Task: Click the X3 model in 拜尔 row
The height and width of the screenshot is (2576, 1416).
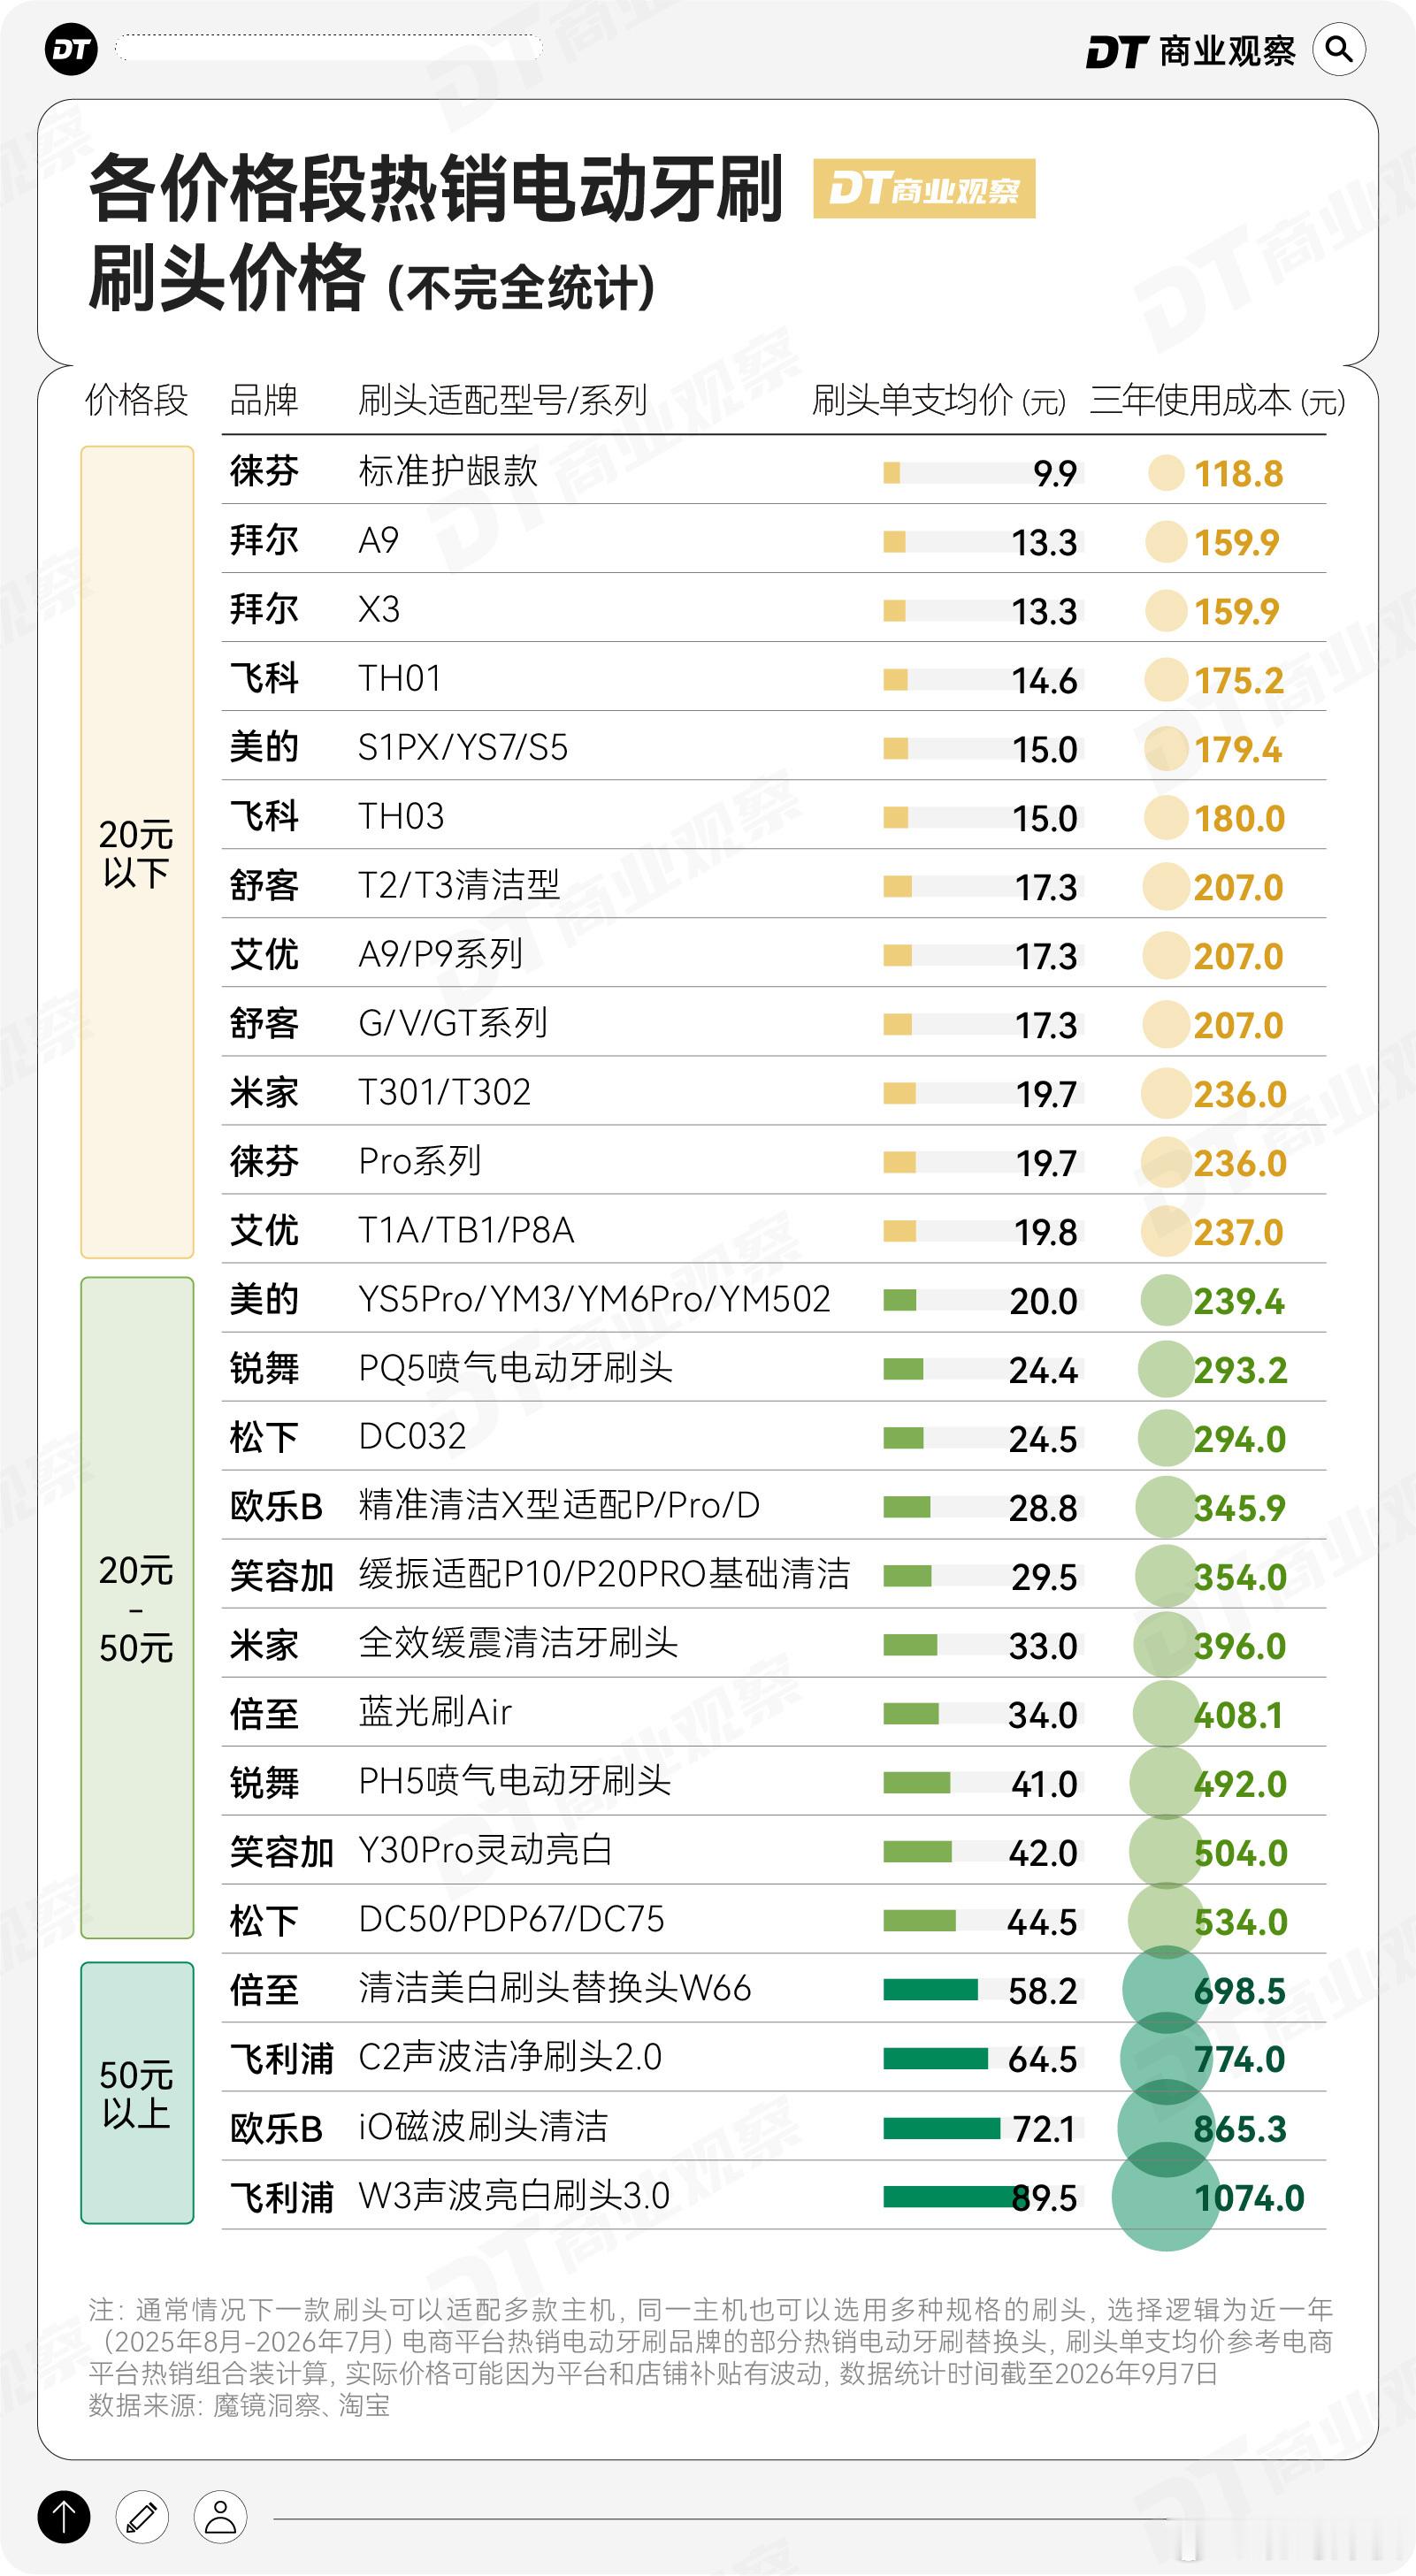Action: [379, 609]
